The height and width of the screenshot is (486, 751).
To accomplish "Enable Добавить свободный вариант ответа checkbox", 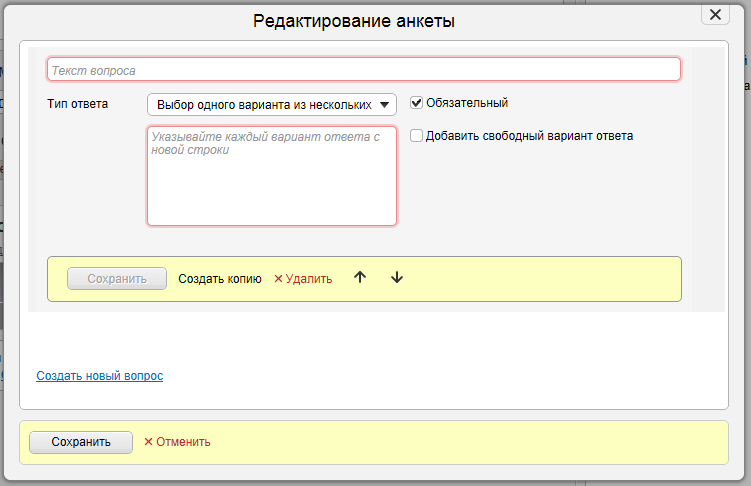I will point(417,136).
